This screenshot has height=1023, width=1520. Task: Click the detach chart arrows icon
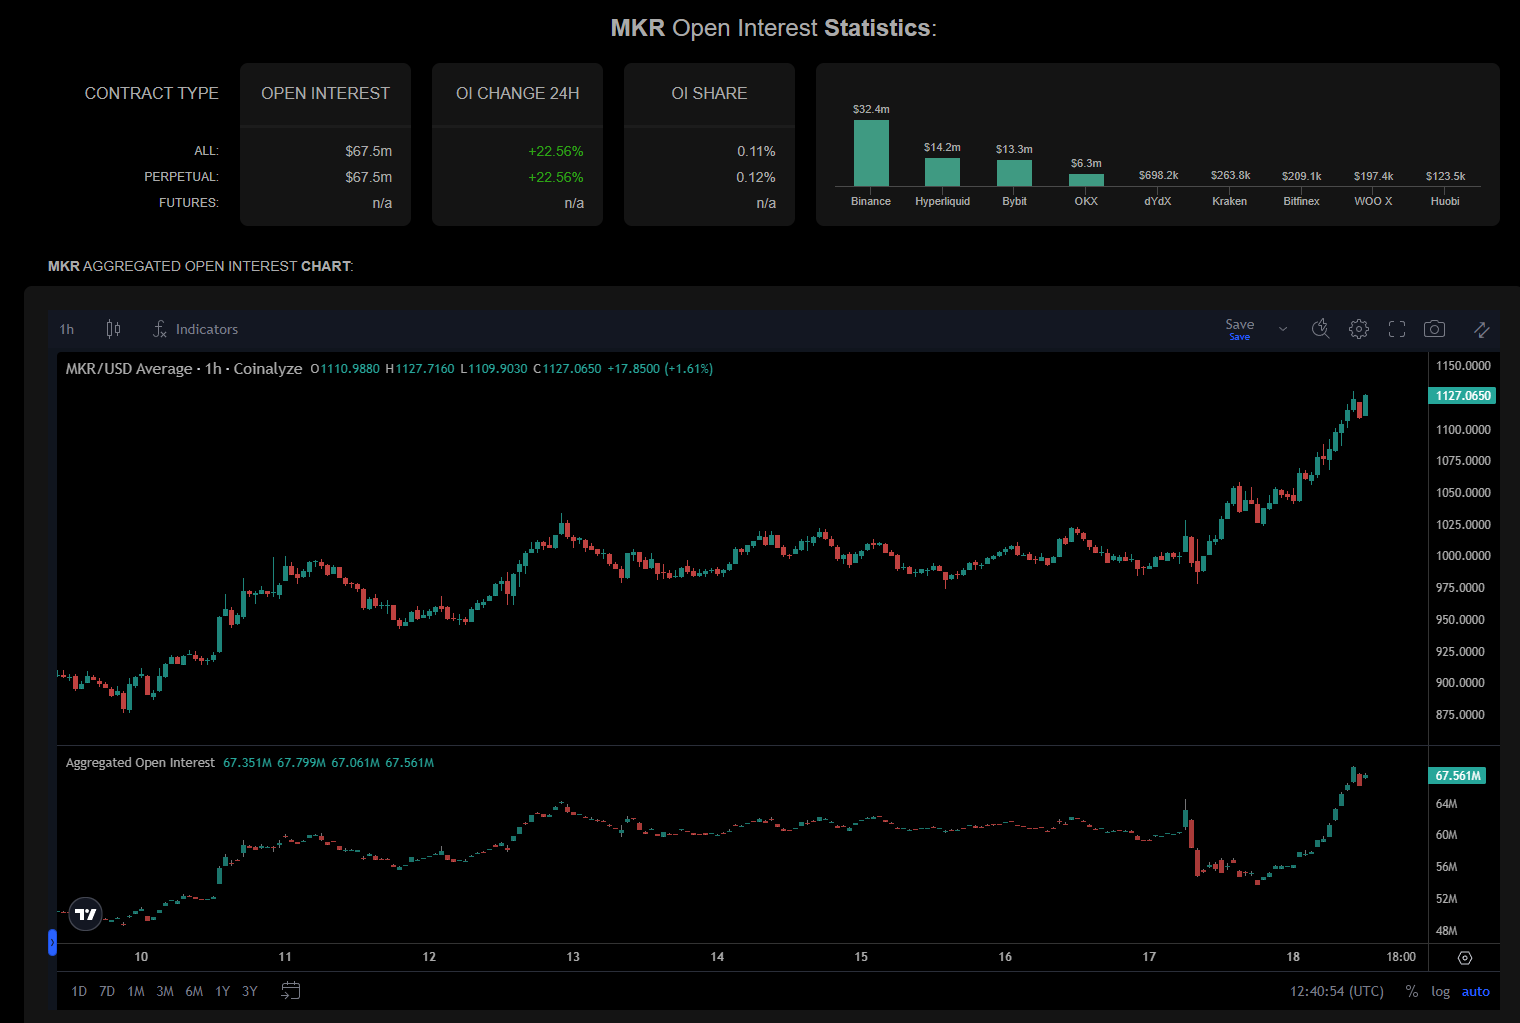[x=1481, y=329]
